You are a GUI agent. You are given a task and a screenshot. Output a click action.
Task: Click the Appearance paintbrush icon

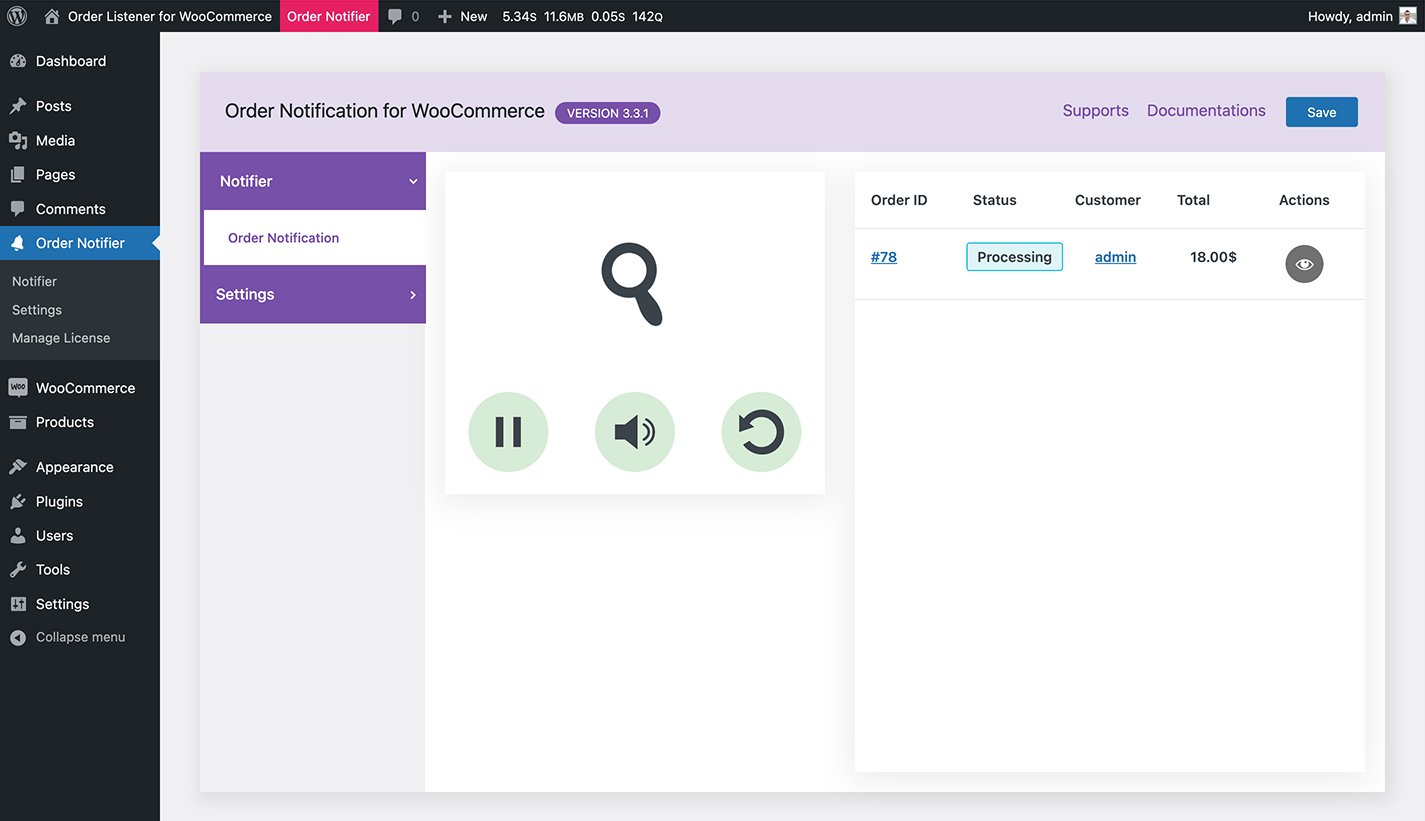(x=18, y=467)
